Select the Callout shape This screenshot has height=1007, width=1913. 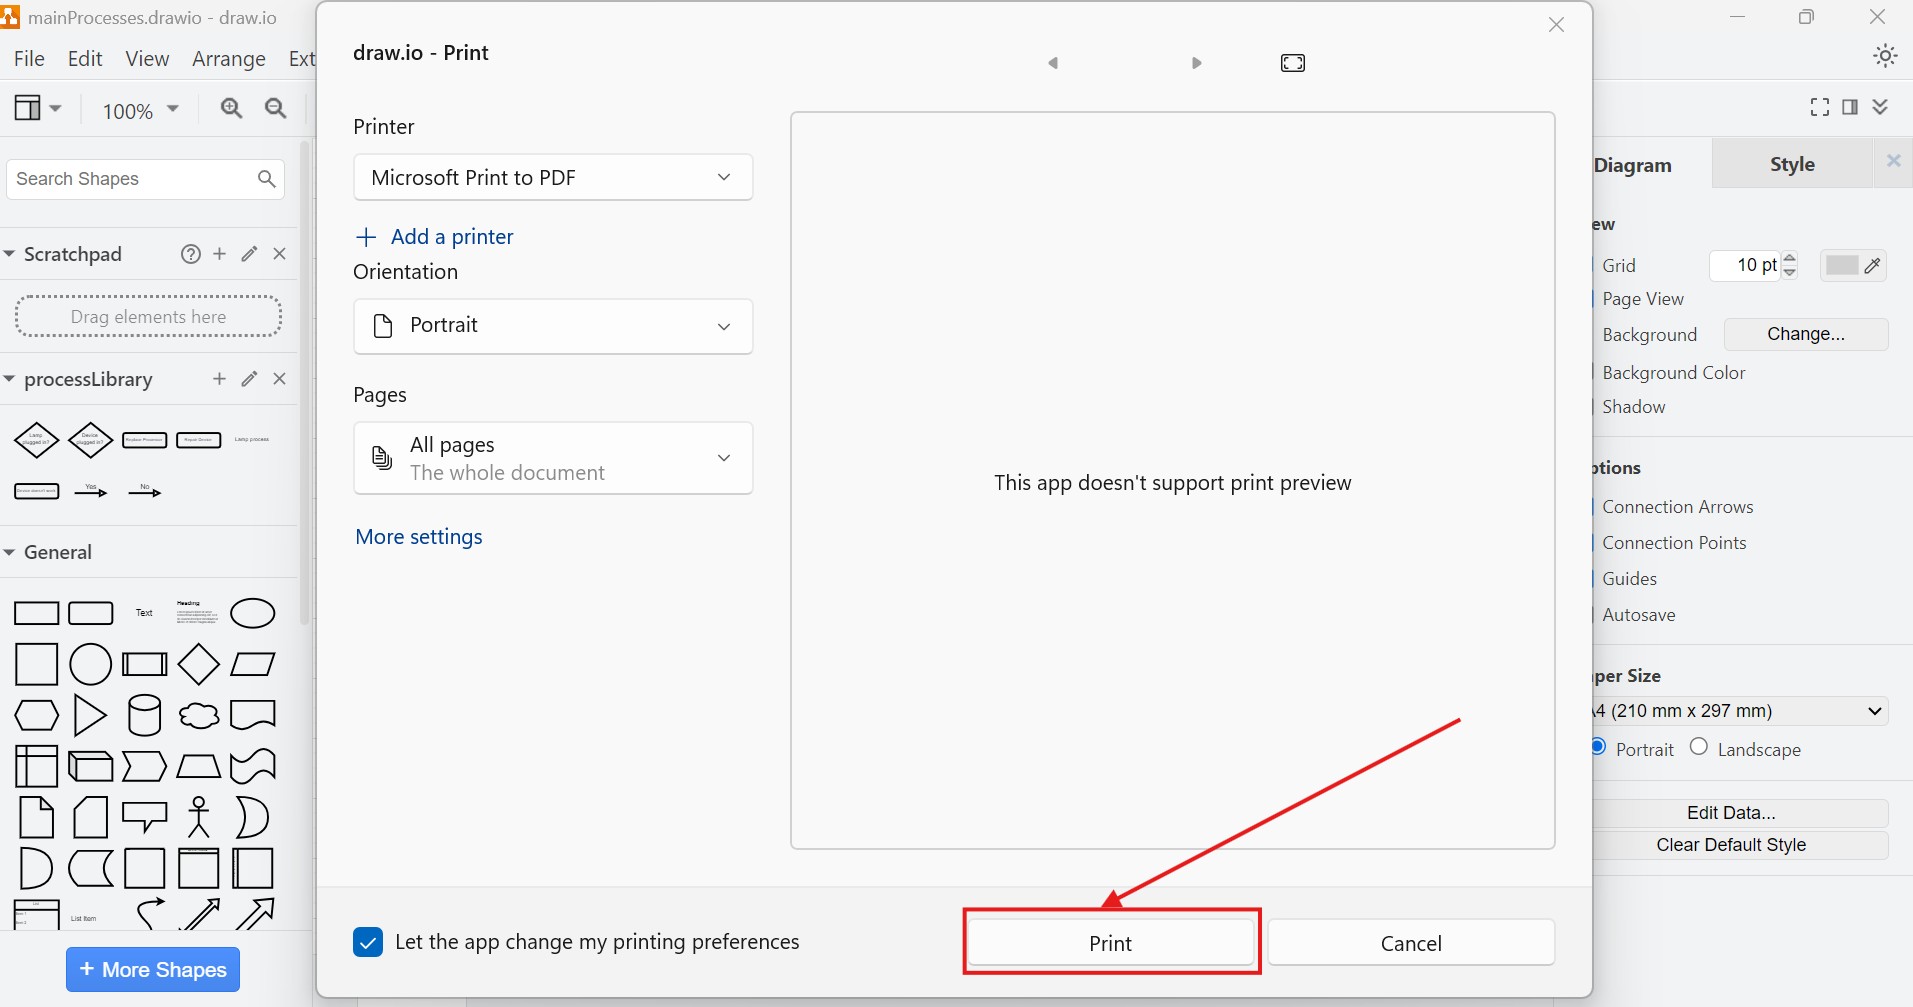pos(145,817)
